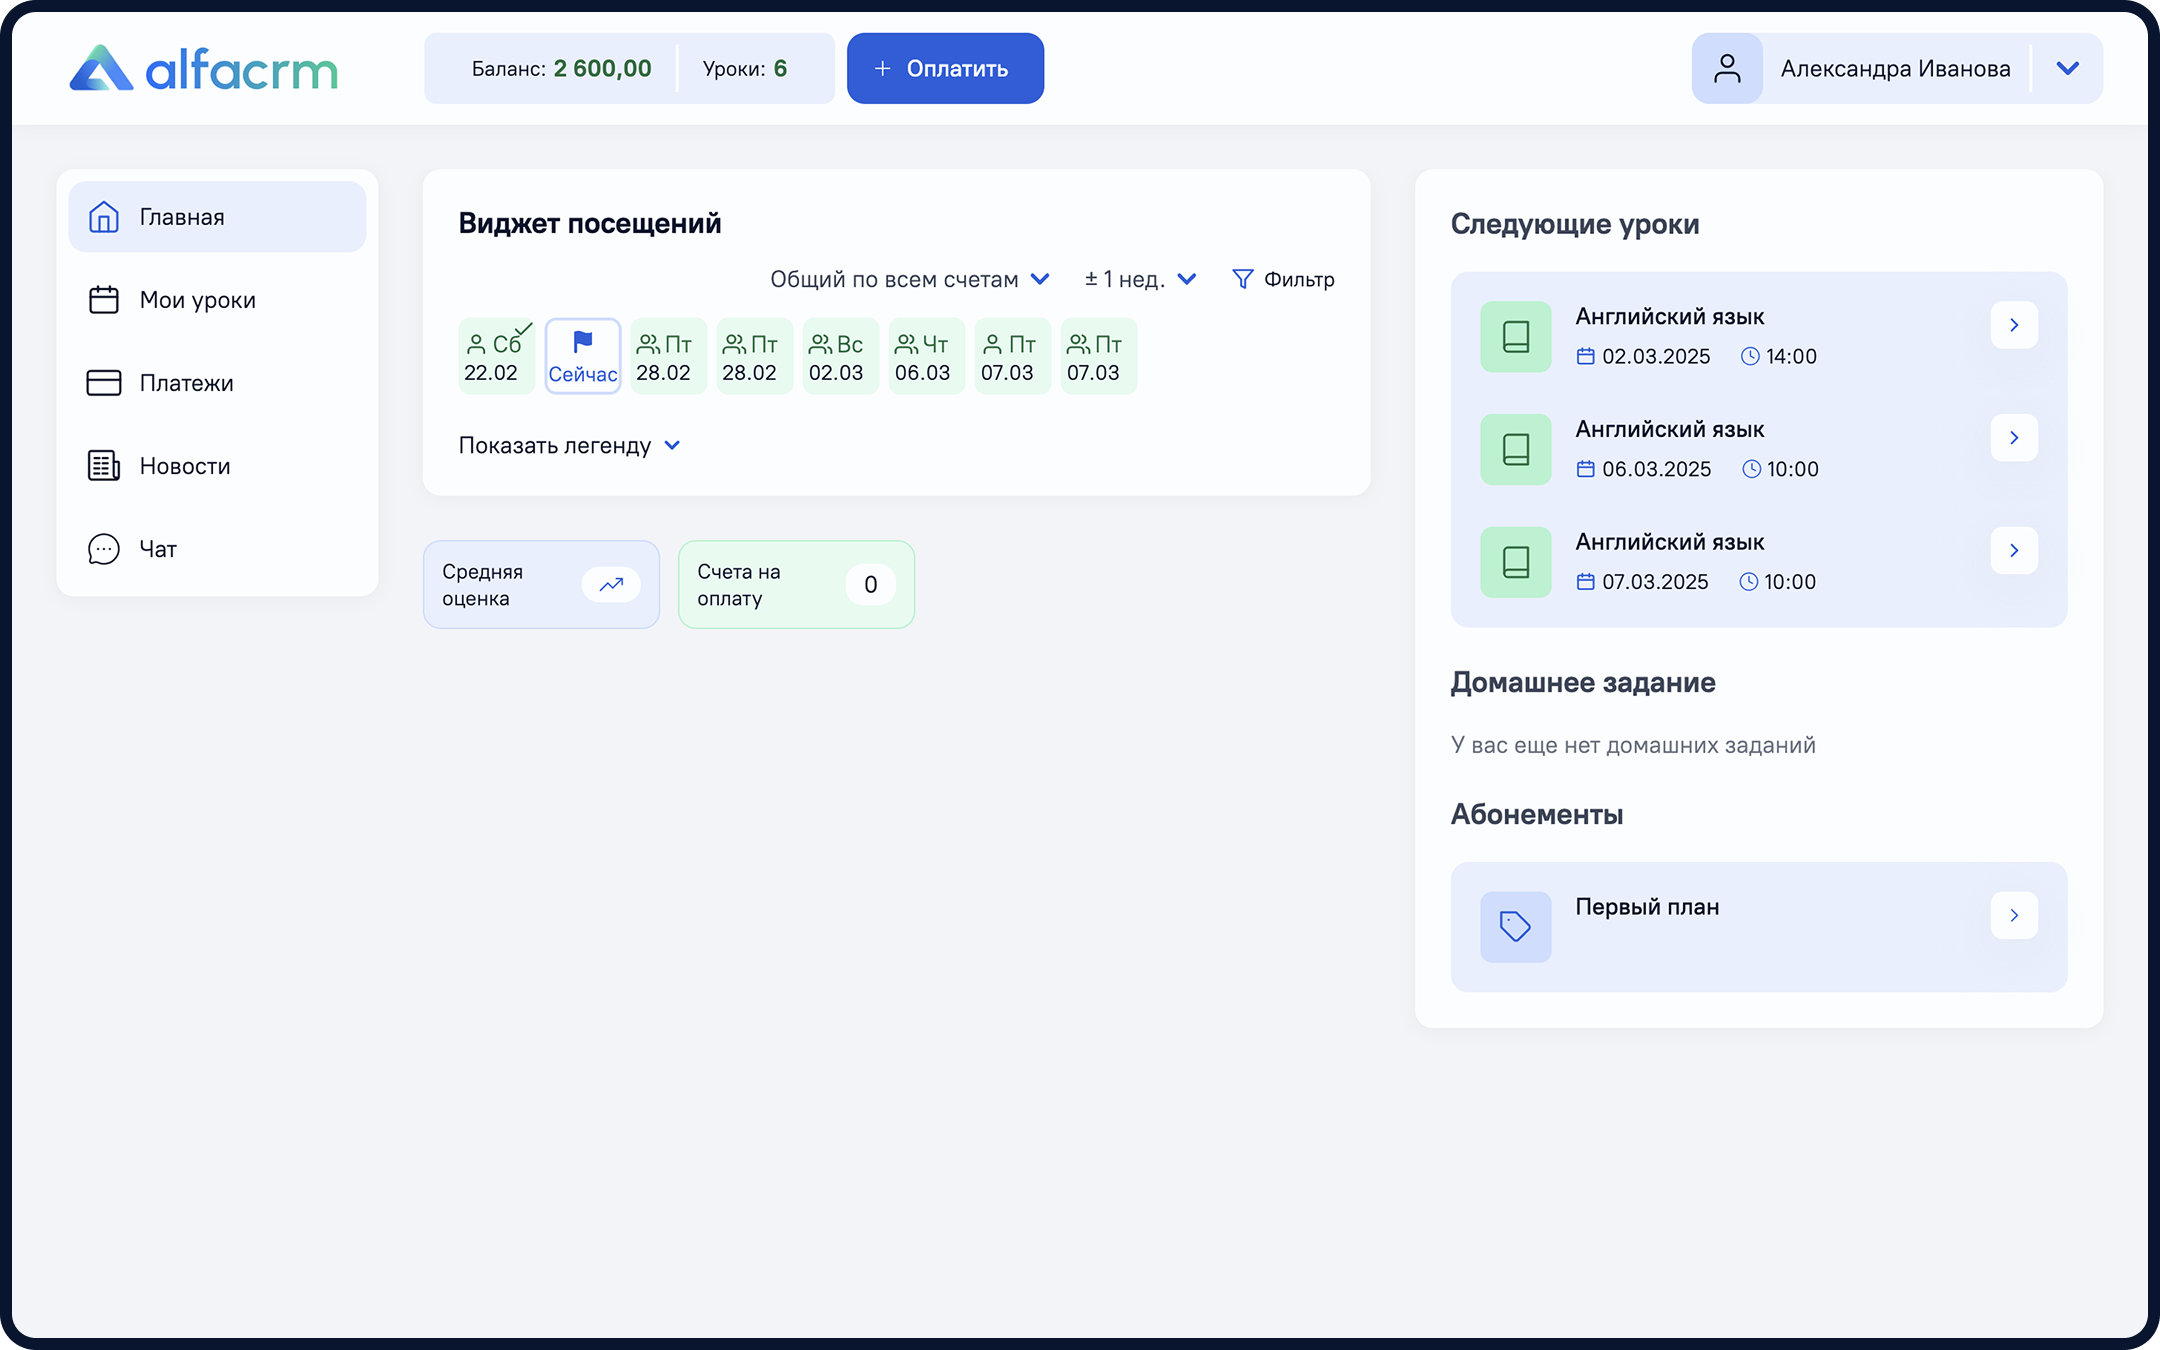Select the Сб 22.02 attendance day

click(x=497, y=356)
